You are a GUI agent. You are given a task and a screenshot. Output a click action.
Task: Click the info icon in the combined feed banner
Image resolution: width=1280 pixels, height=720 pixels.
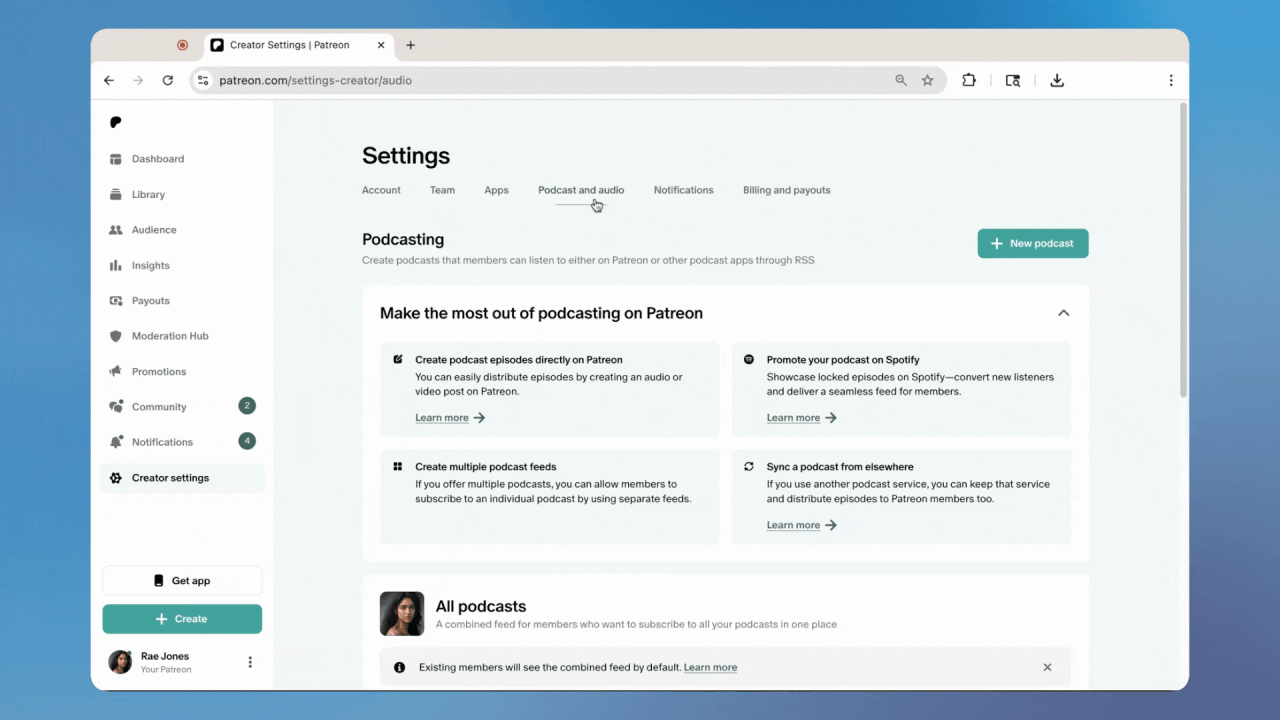(x=400, y=667)
